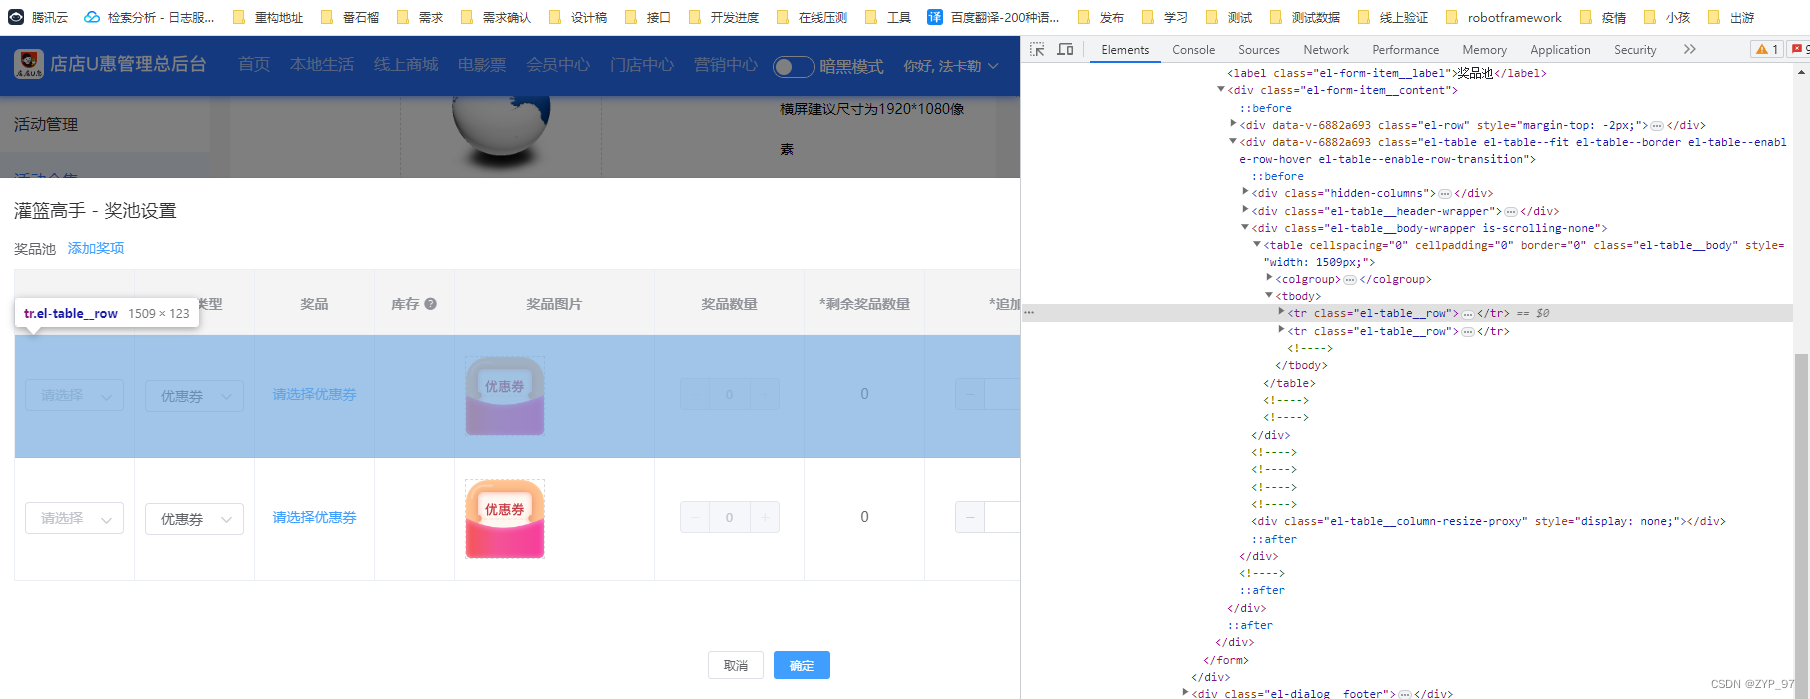Click the ellipsis badge in hidden-columns div
Screen dimensions: 1810x699
click(x=1445, y=194)
